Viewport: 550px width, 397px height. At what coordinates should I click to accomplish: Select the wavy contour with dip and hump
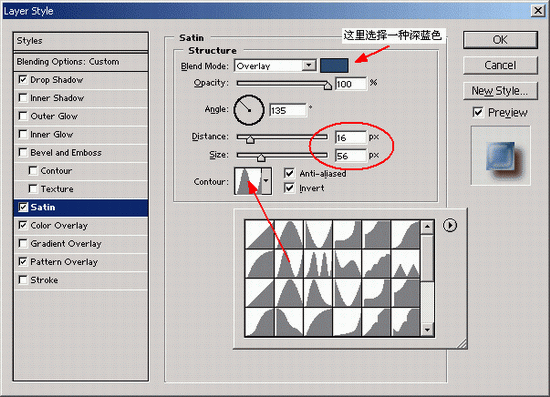click(347, 264)
